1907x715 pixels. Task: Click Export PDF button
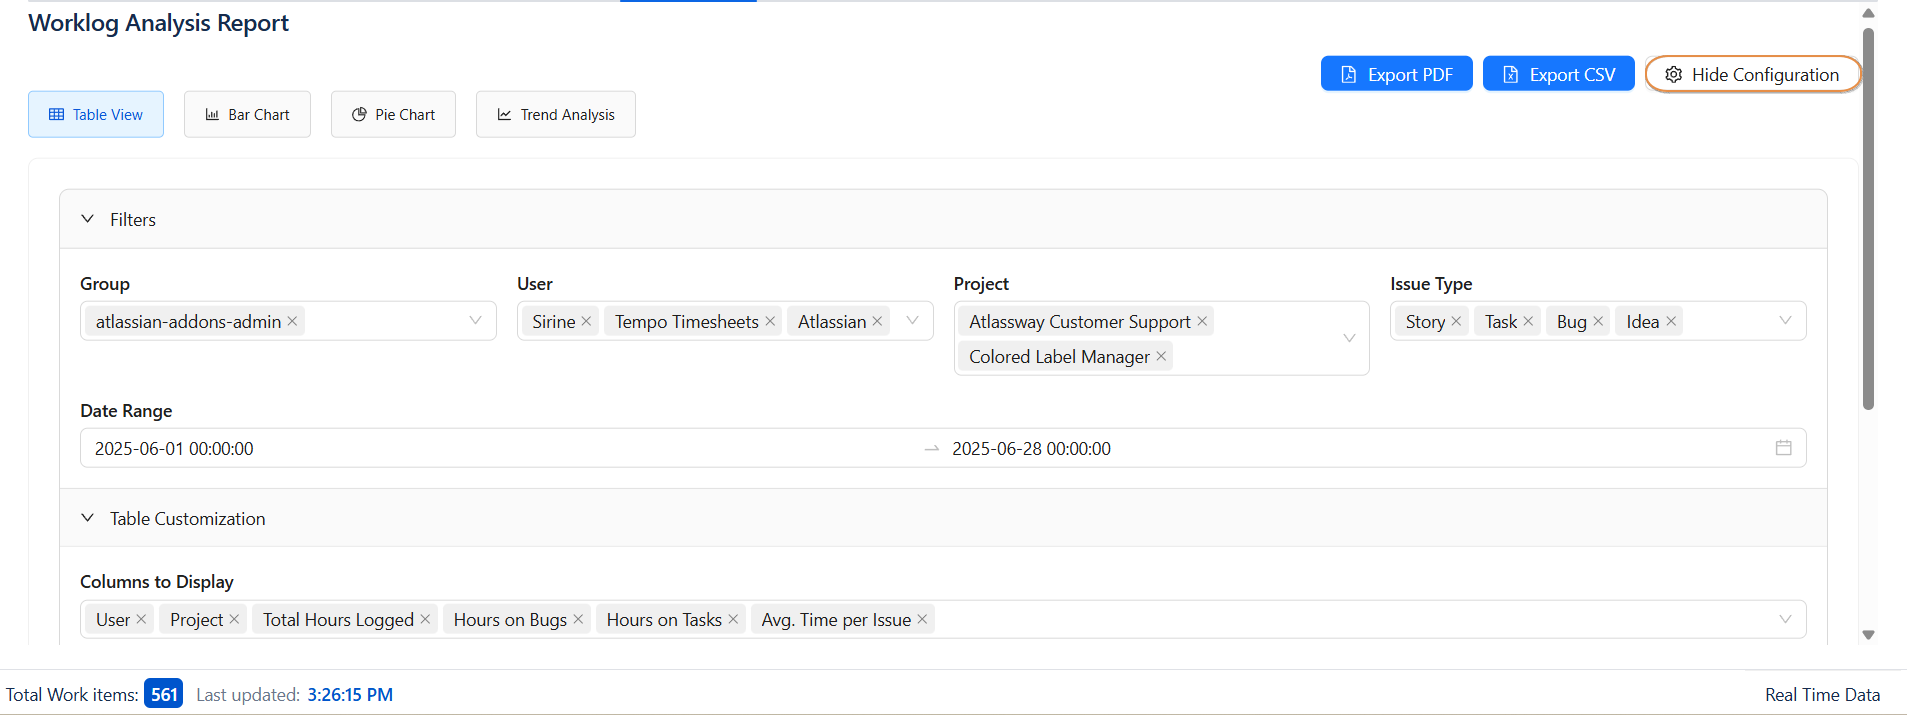click(1396, 74)
